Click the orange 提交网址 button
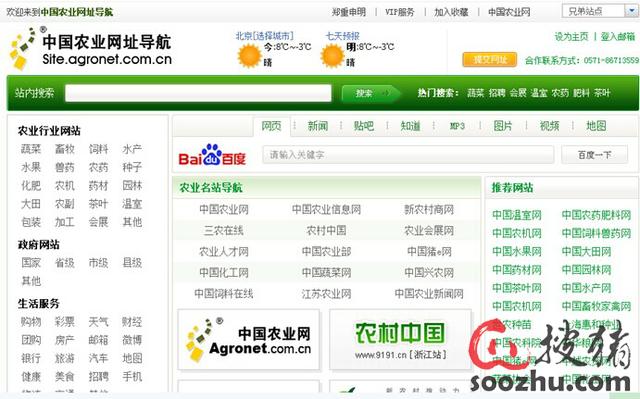 [x=490, y=60]
